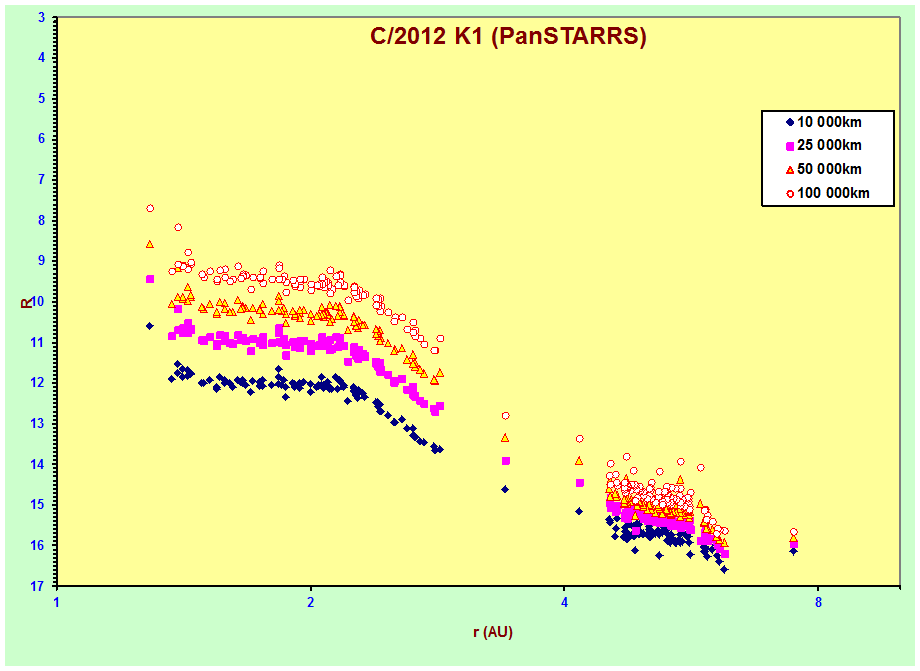Click y-axis tick label 6
Viewport: 920px width, 671px height.
click(x=41, y=139)
